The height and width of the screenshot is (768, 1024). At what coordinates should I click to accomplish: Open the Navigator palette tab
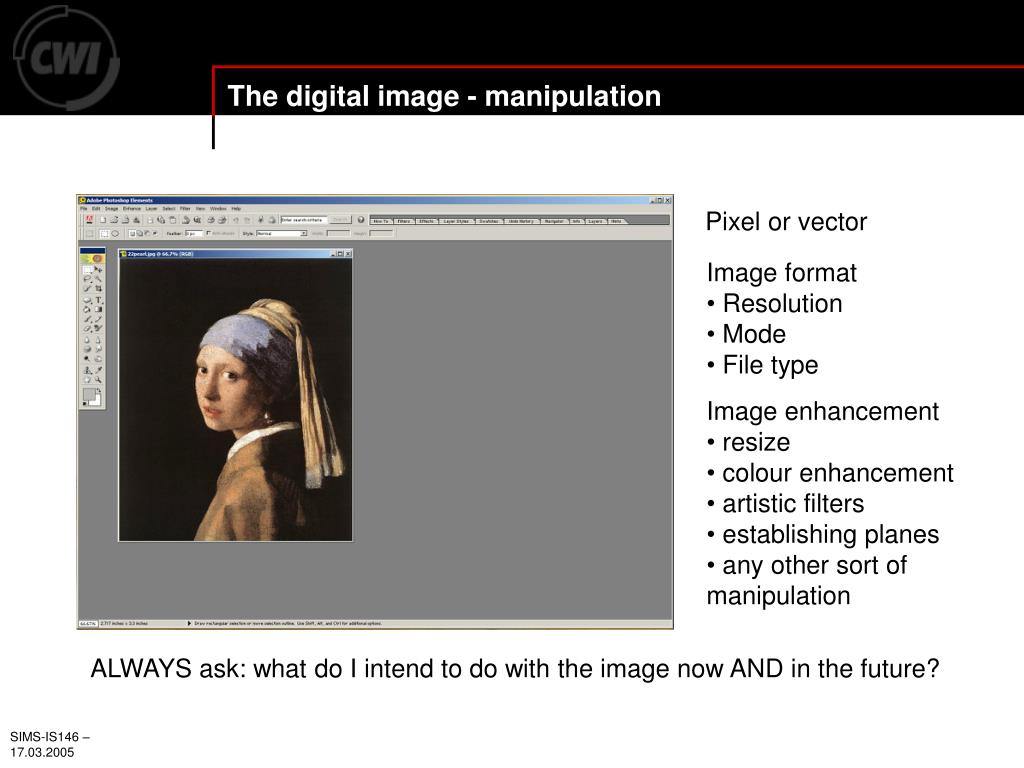tap(554, 221)
